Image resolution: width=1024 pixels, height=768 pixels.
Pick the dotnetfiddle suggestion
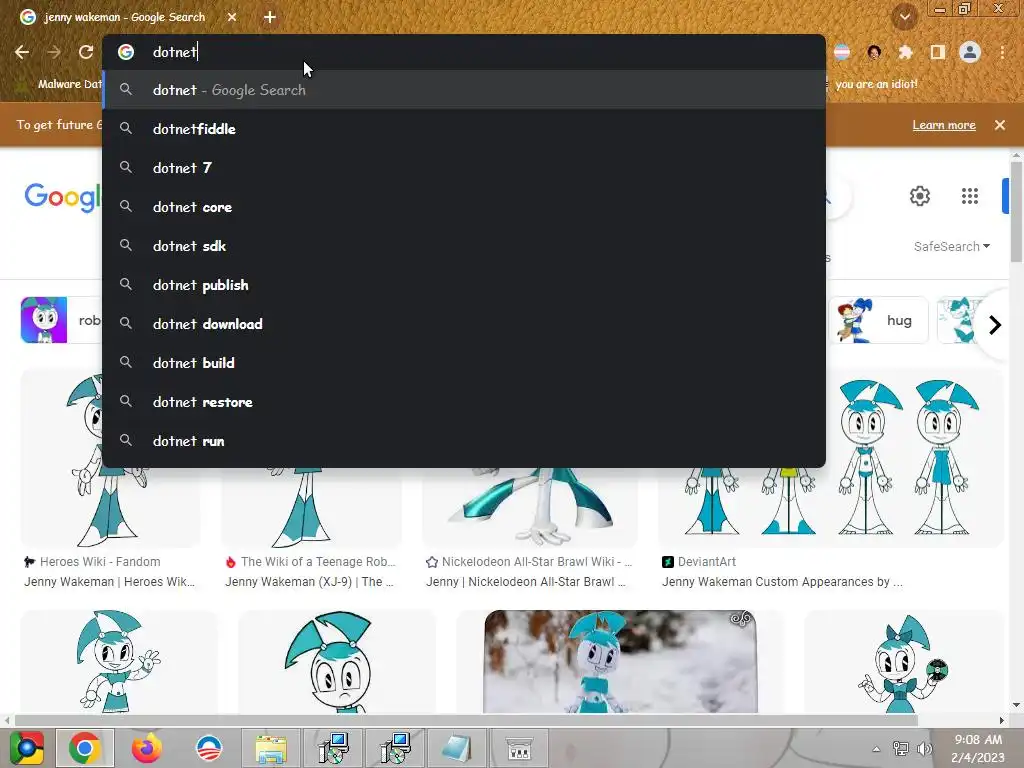point(464,129)
